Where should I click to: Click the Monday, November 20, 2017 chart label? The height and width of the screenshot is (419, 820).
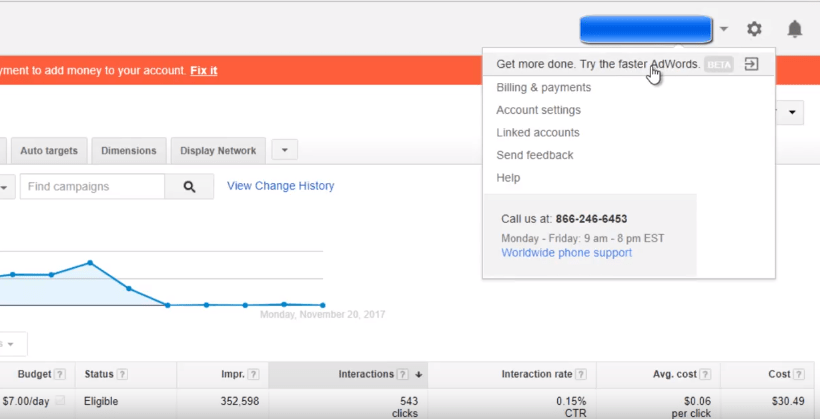click(x=323, y=314)
